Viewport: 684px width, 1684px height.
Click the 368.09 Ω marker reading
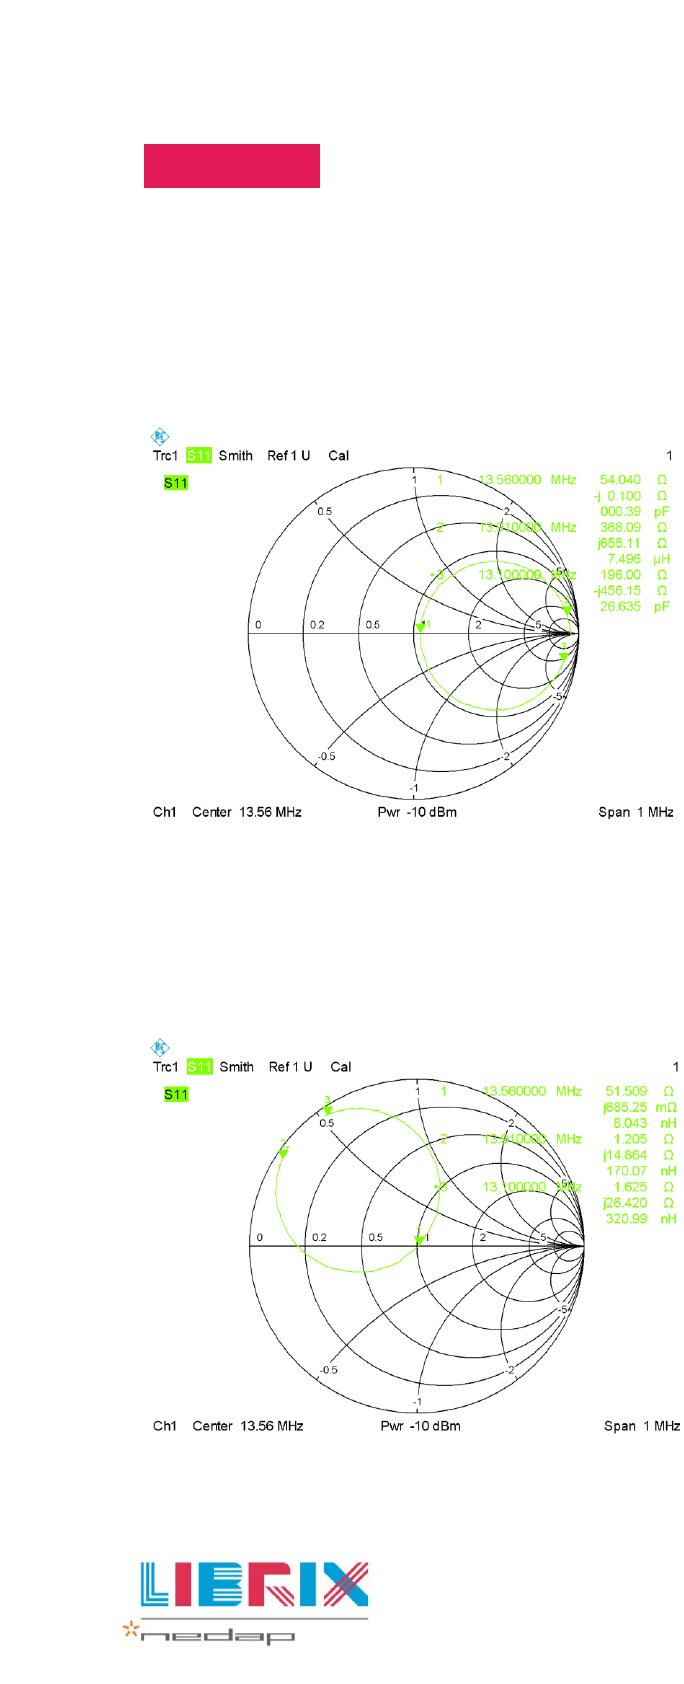(633, 527)
